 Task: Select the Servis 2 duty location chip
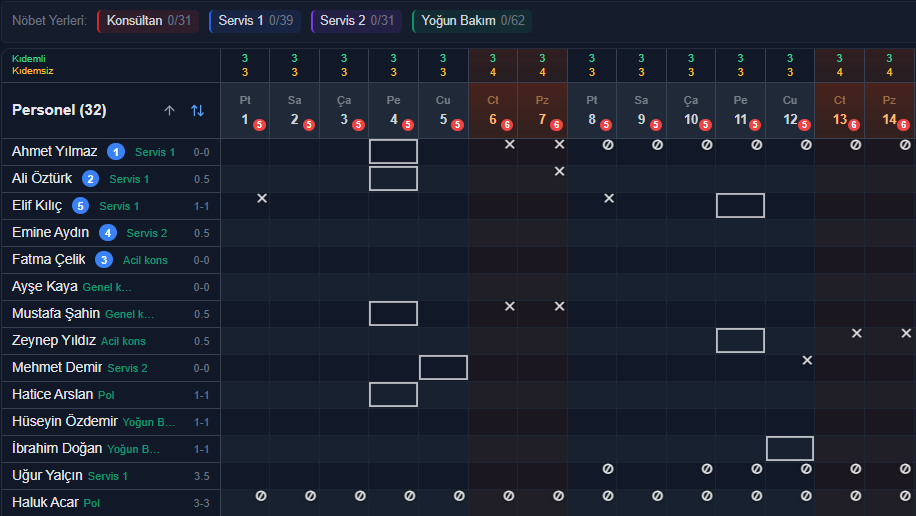[356, 21]
